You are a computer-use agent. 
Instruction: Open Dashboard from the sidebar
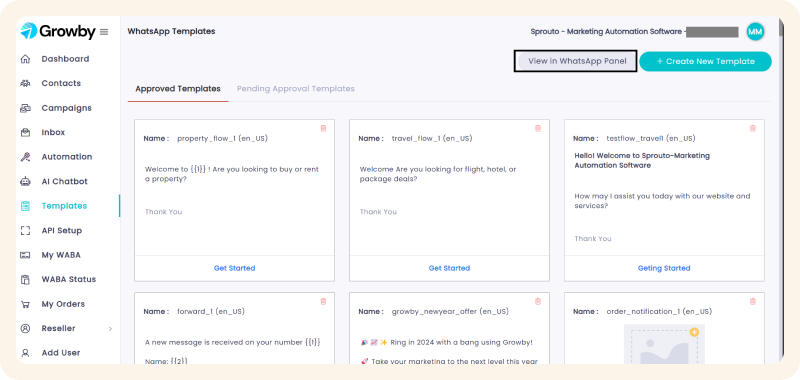[65, 59]
